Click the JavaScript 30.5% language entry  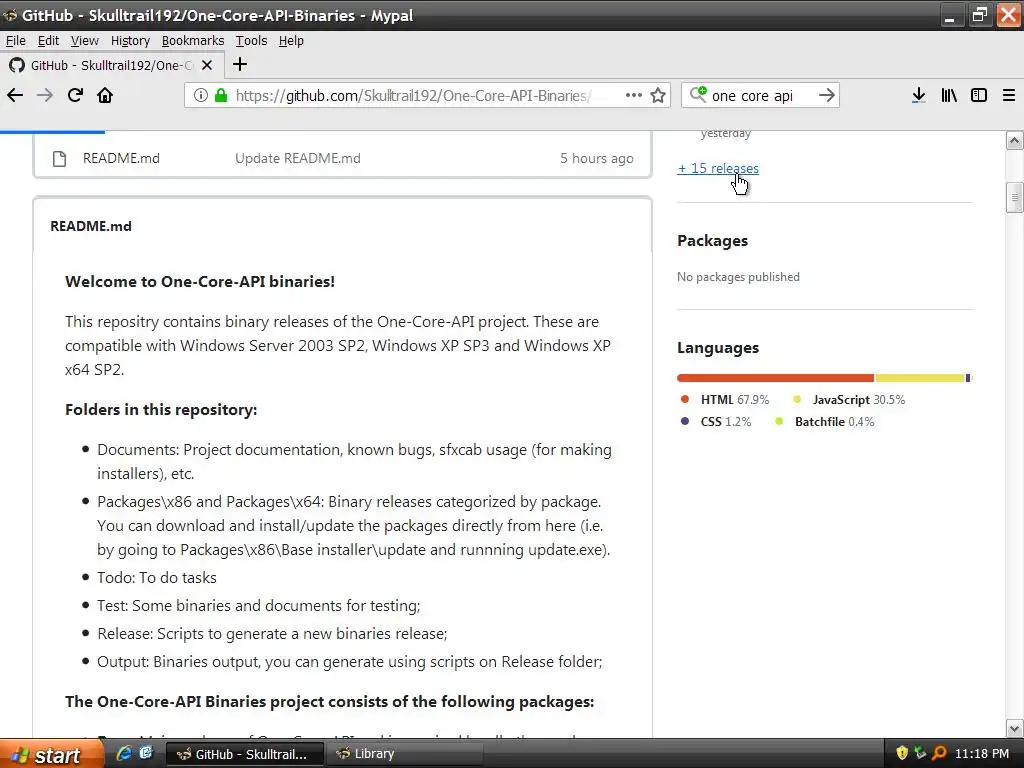click(x=849, y=400)
